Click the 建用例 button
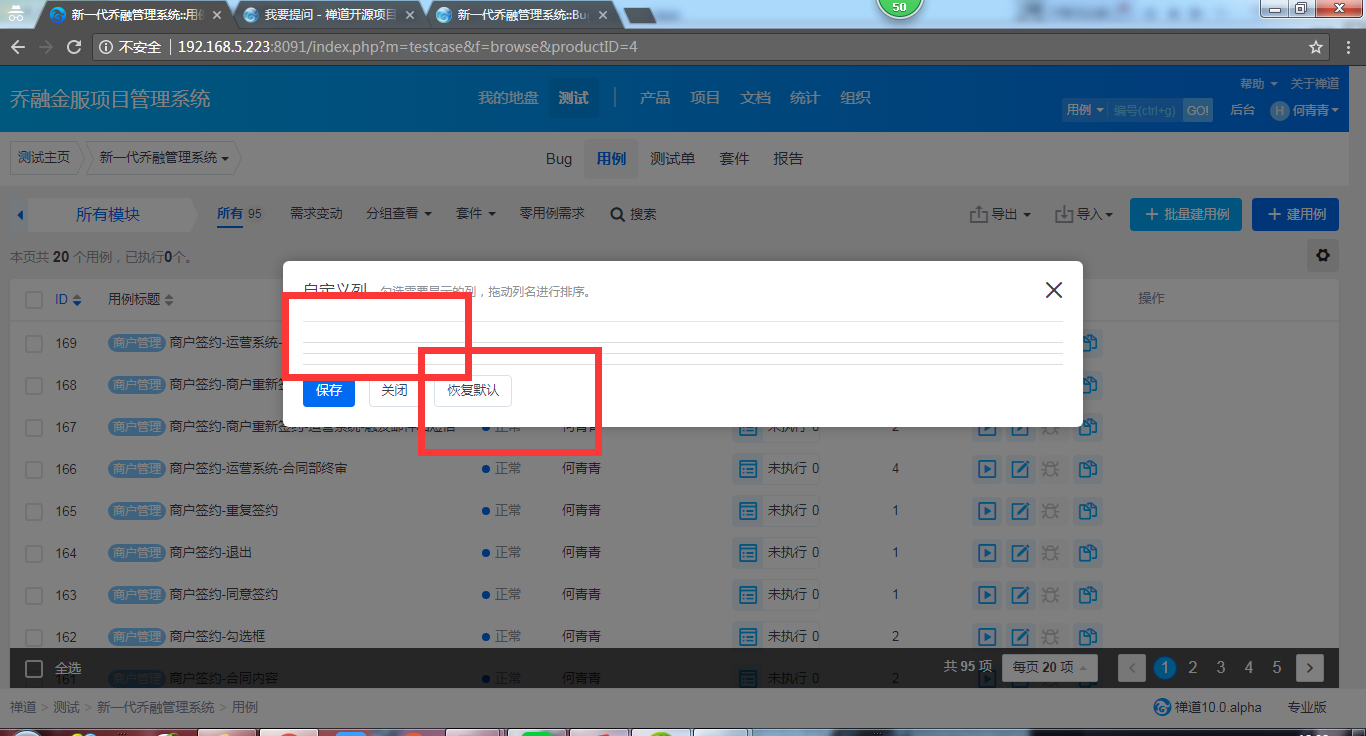This screenshot has height=736, width=1366. [1295, 214]
